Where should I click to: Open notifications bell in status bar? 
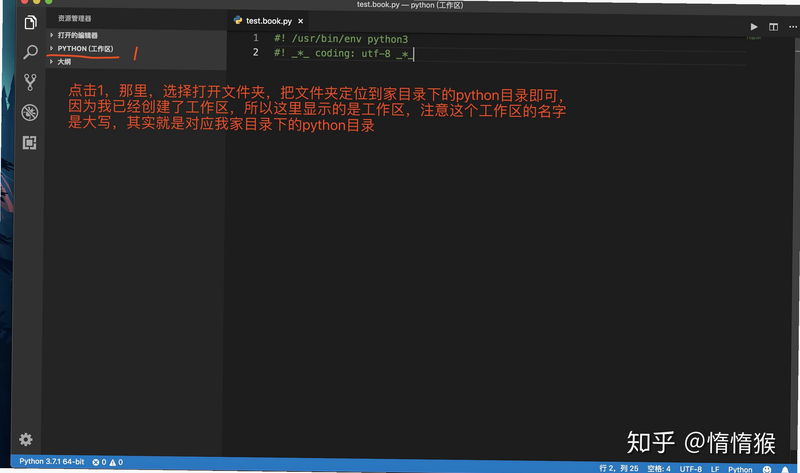[785, 470]
